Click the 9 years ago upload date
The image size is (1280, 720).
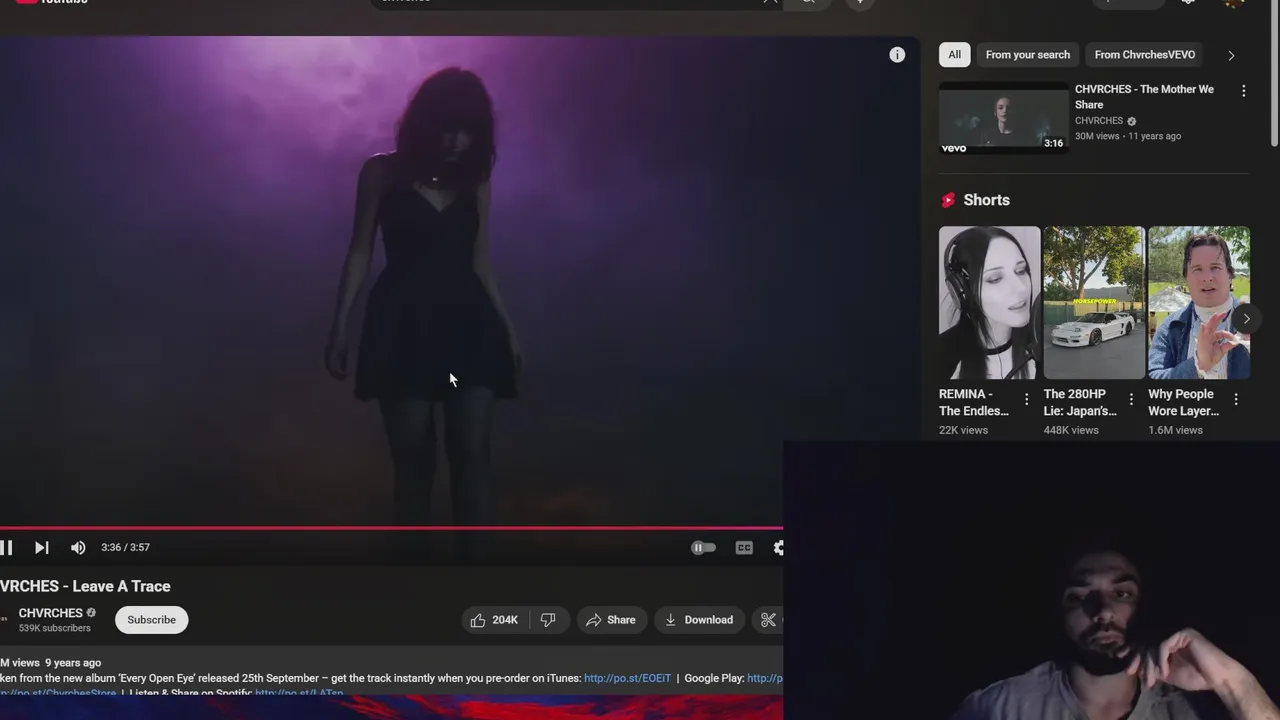73,662
